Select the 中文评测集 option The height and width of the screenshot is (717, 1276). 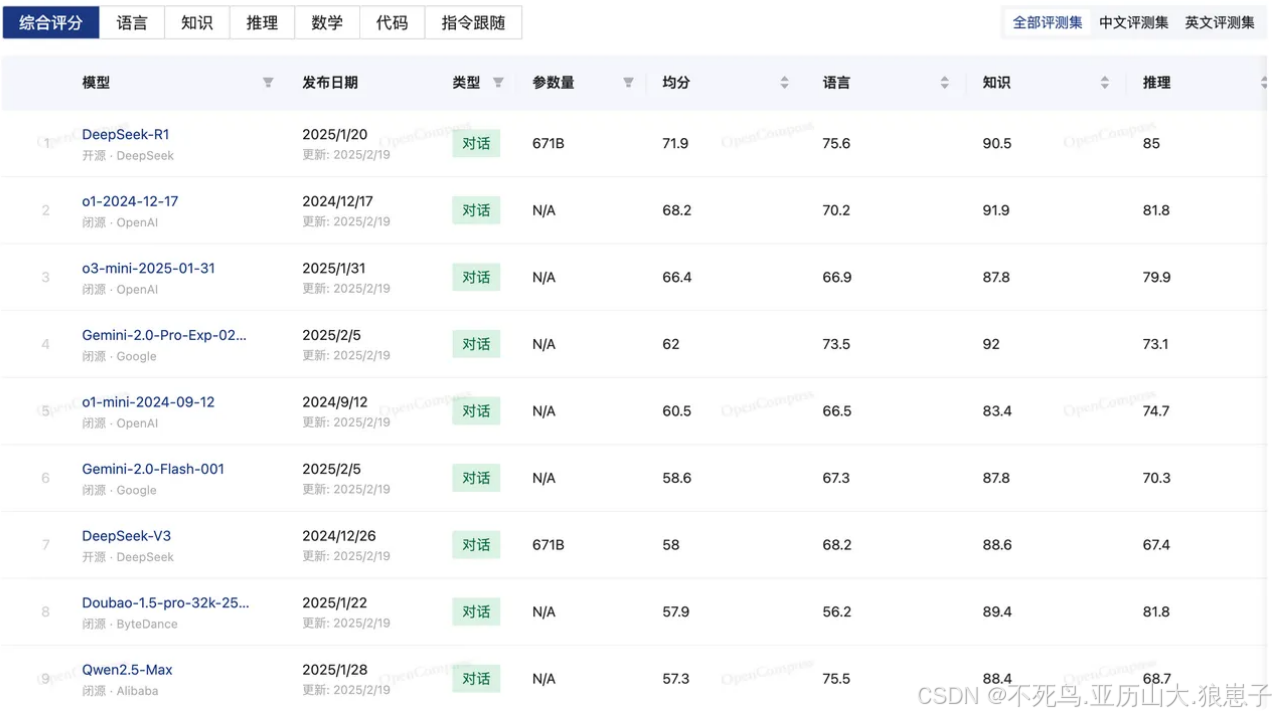pos(1133,22)
